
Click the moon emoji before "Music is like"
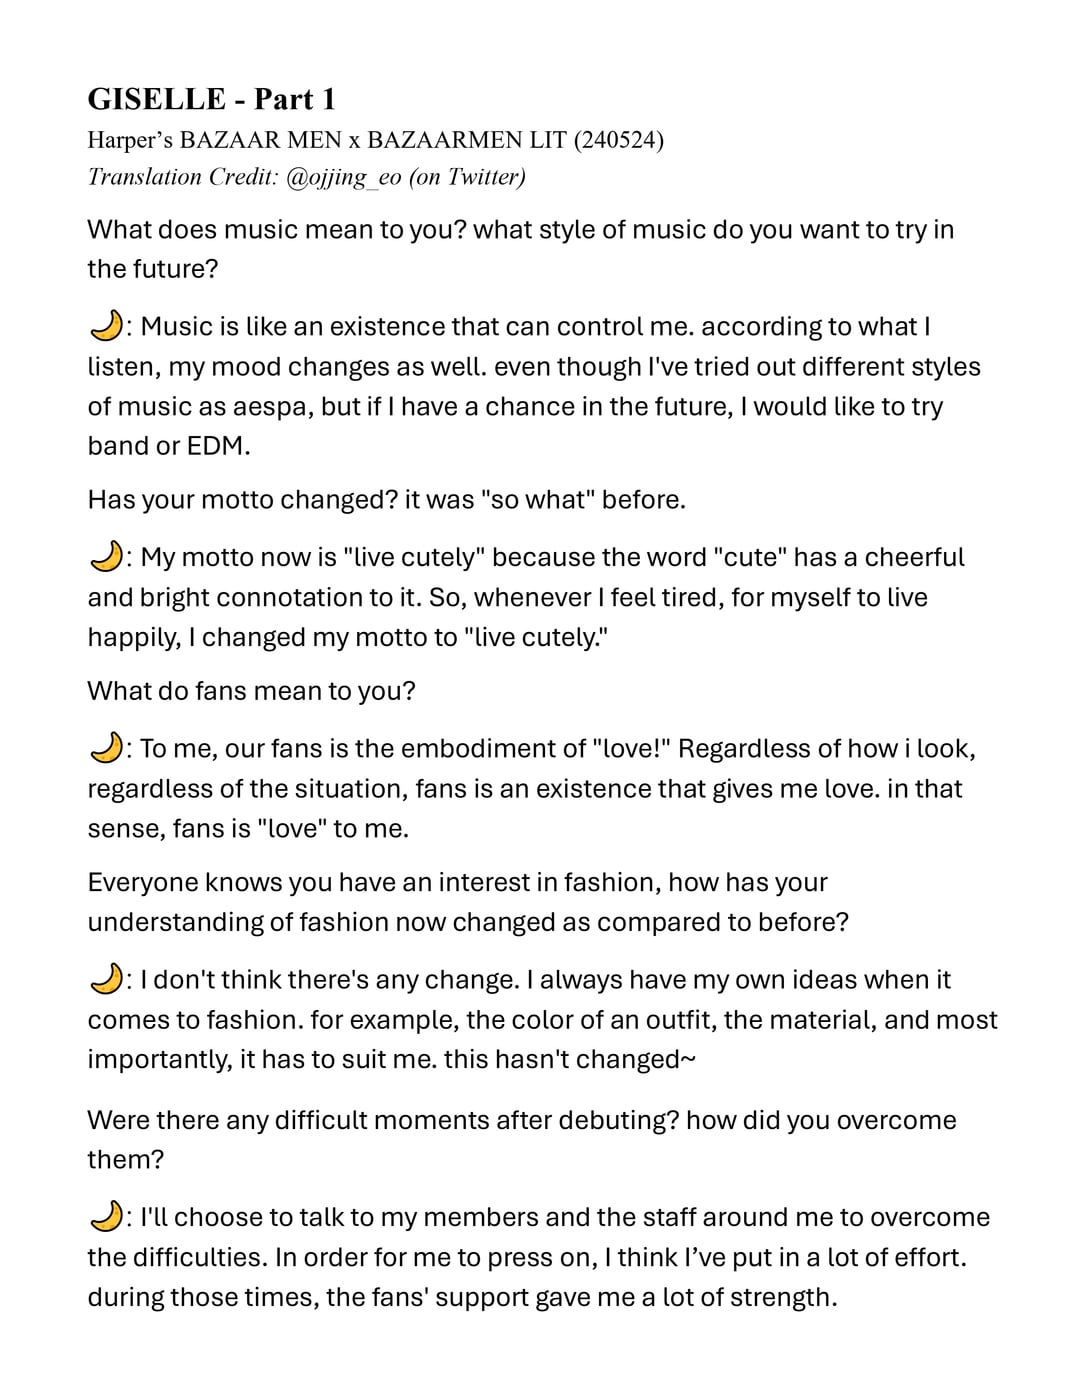(x=105, y=326)
